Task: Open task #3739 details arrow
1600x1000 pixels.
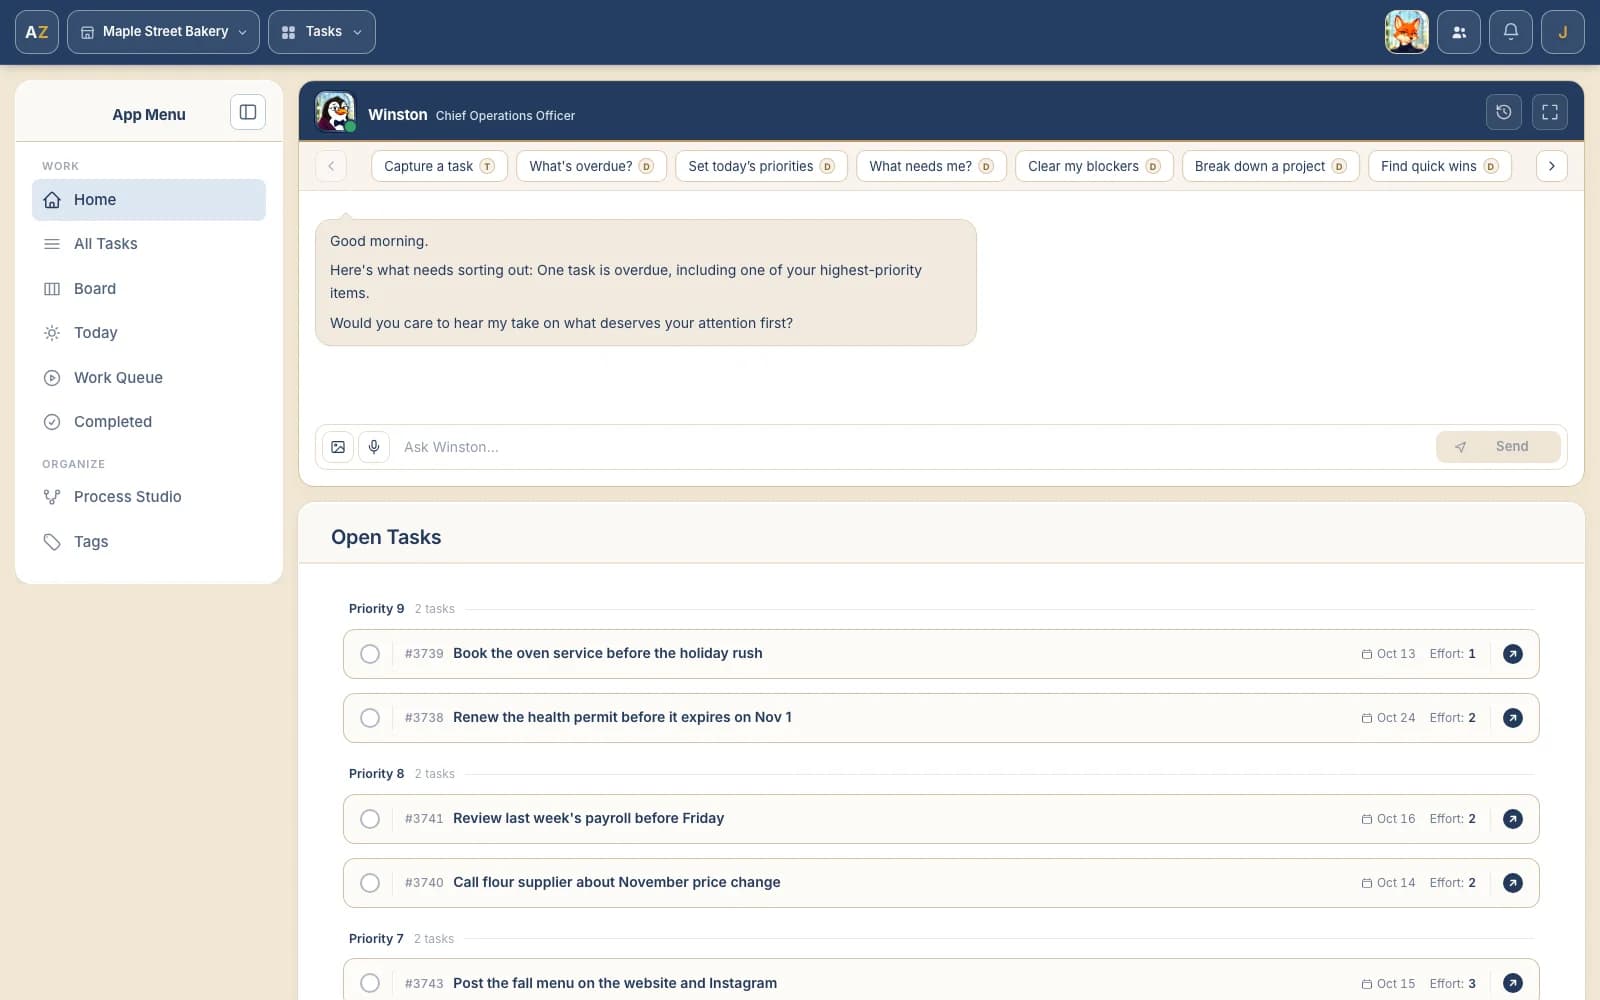Action: pyautogui.click(x=1513, y=654)
